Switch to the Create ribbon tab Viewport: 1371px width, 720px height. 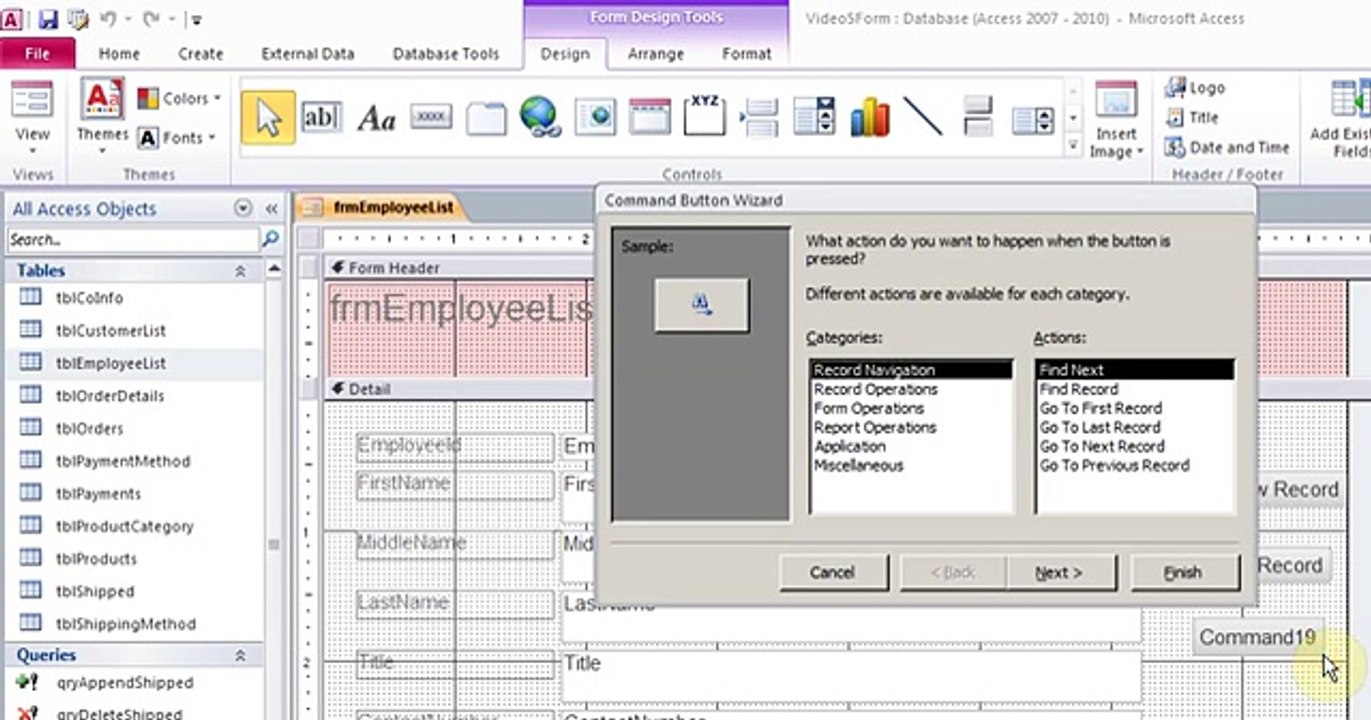[x=200, y=54]
